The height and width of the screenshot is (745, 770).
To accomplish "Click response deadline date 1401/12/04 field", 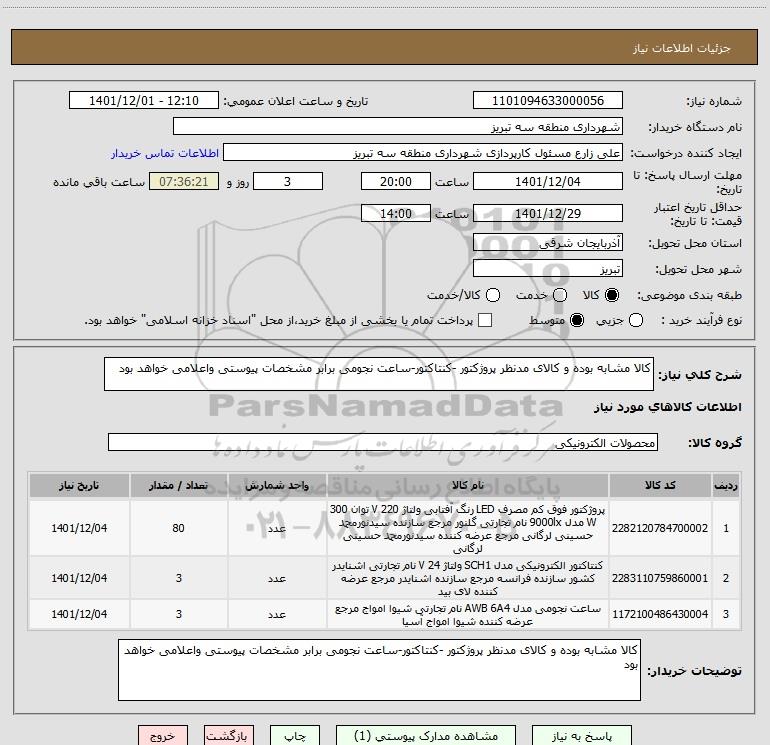I will click(548, 181).
